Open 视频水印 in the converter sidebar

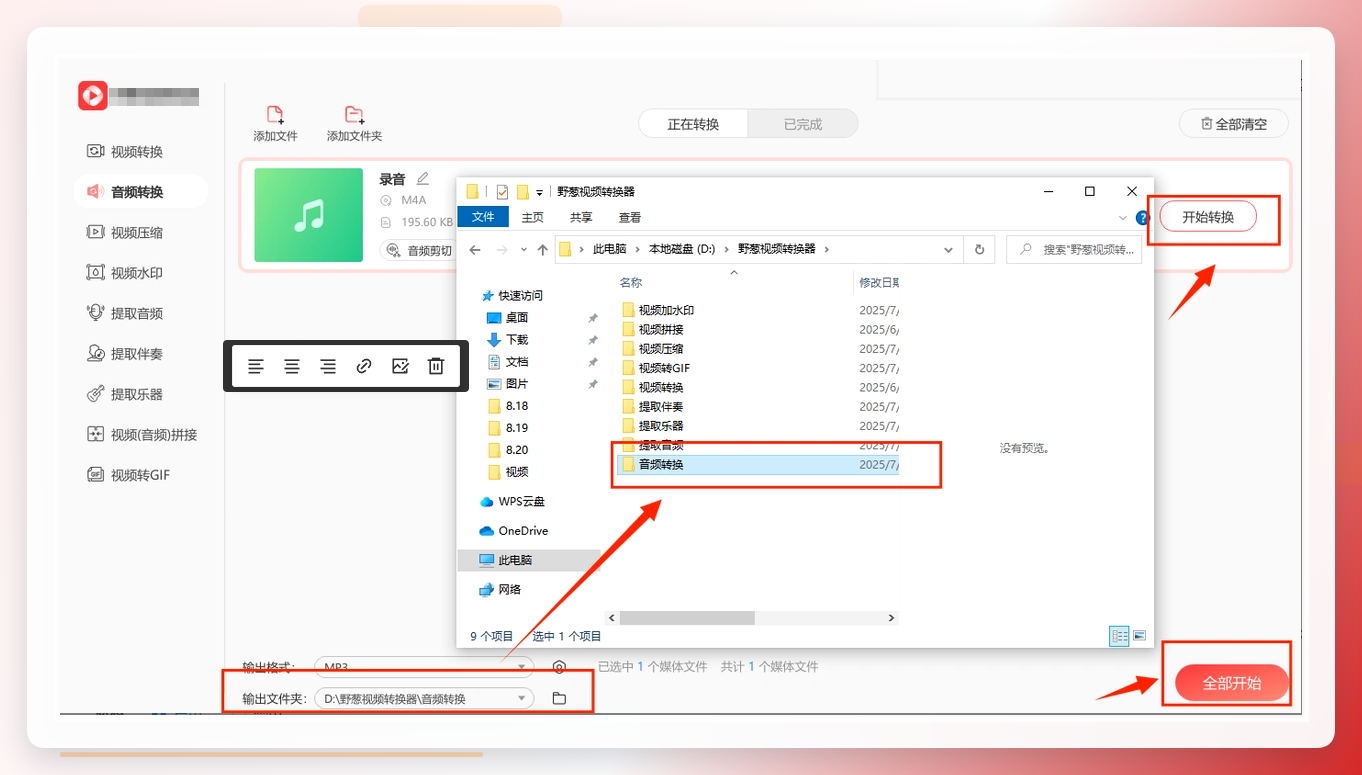coord(125,273)
